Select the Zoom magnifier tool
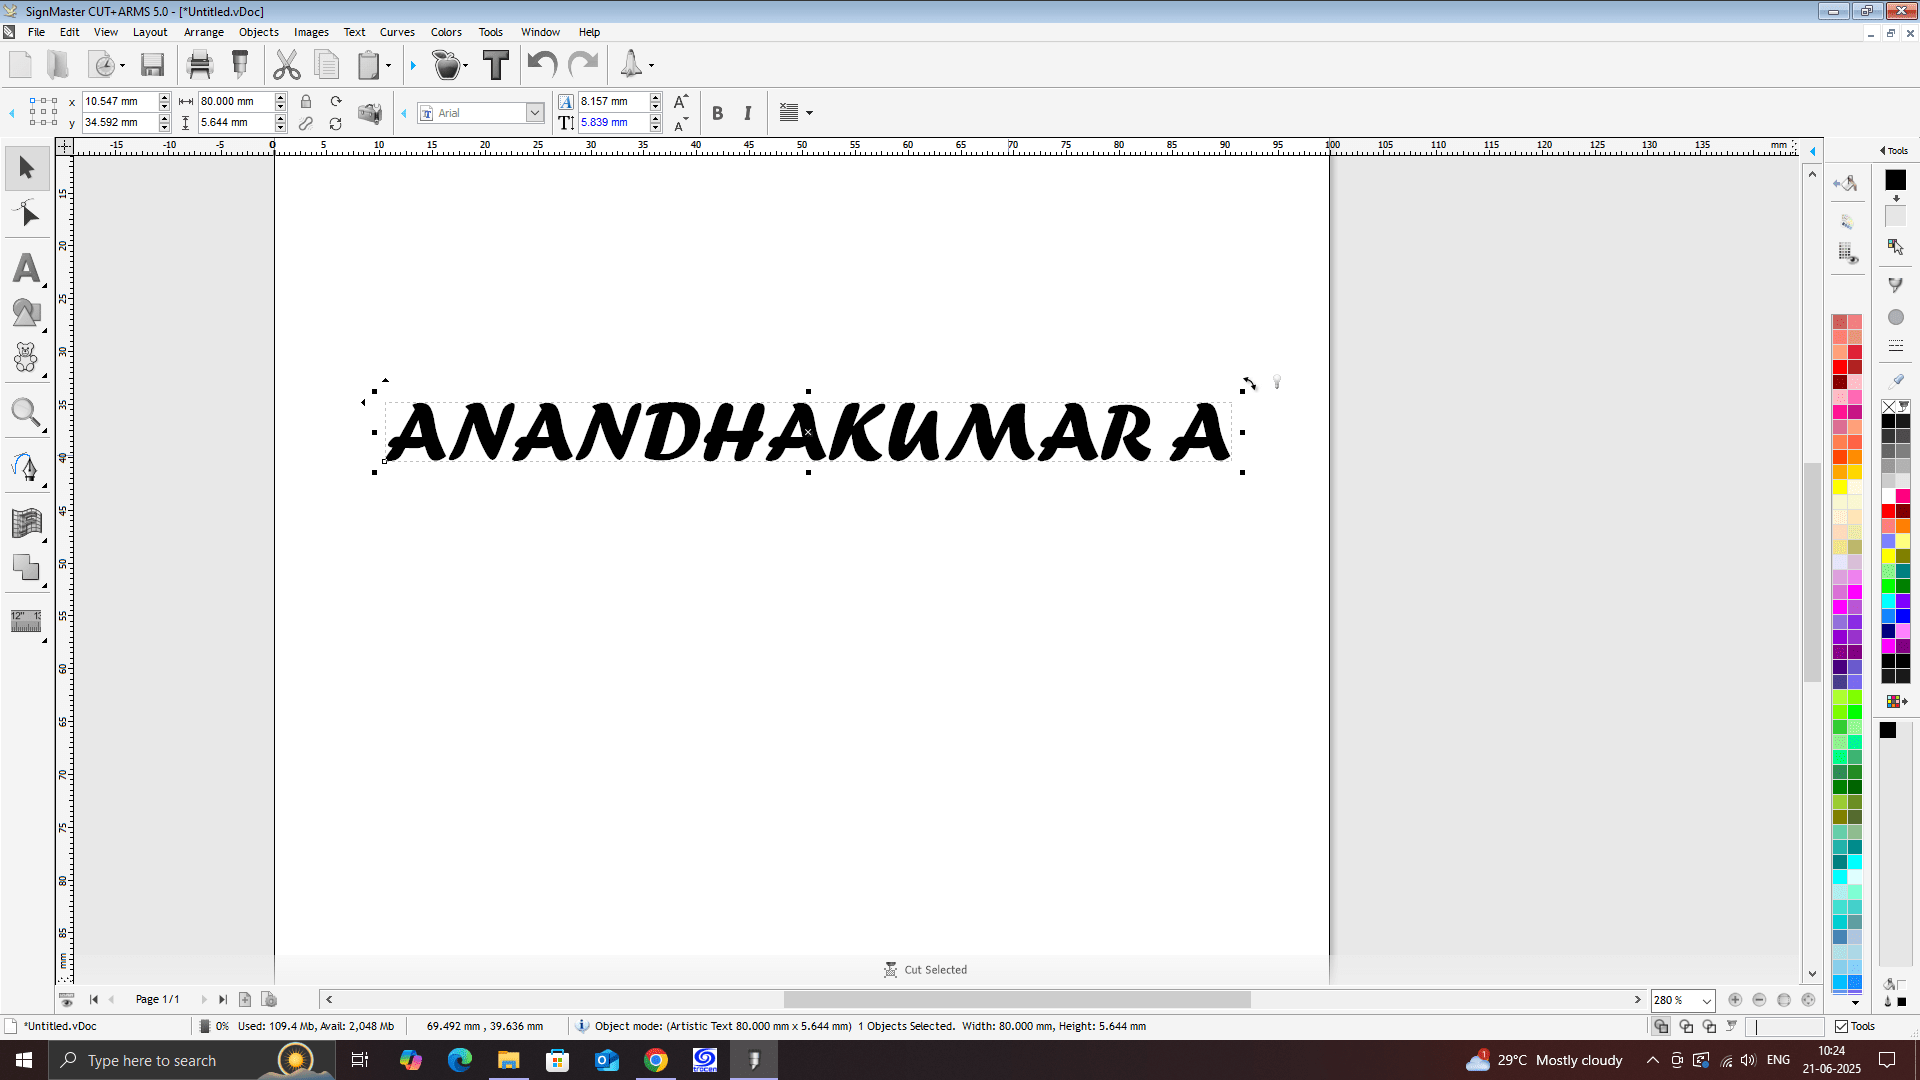 [x=26, y=412]
